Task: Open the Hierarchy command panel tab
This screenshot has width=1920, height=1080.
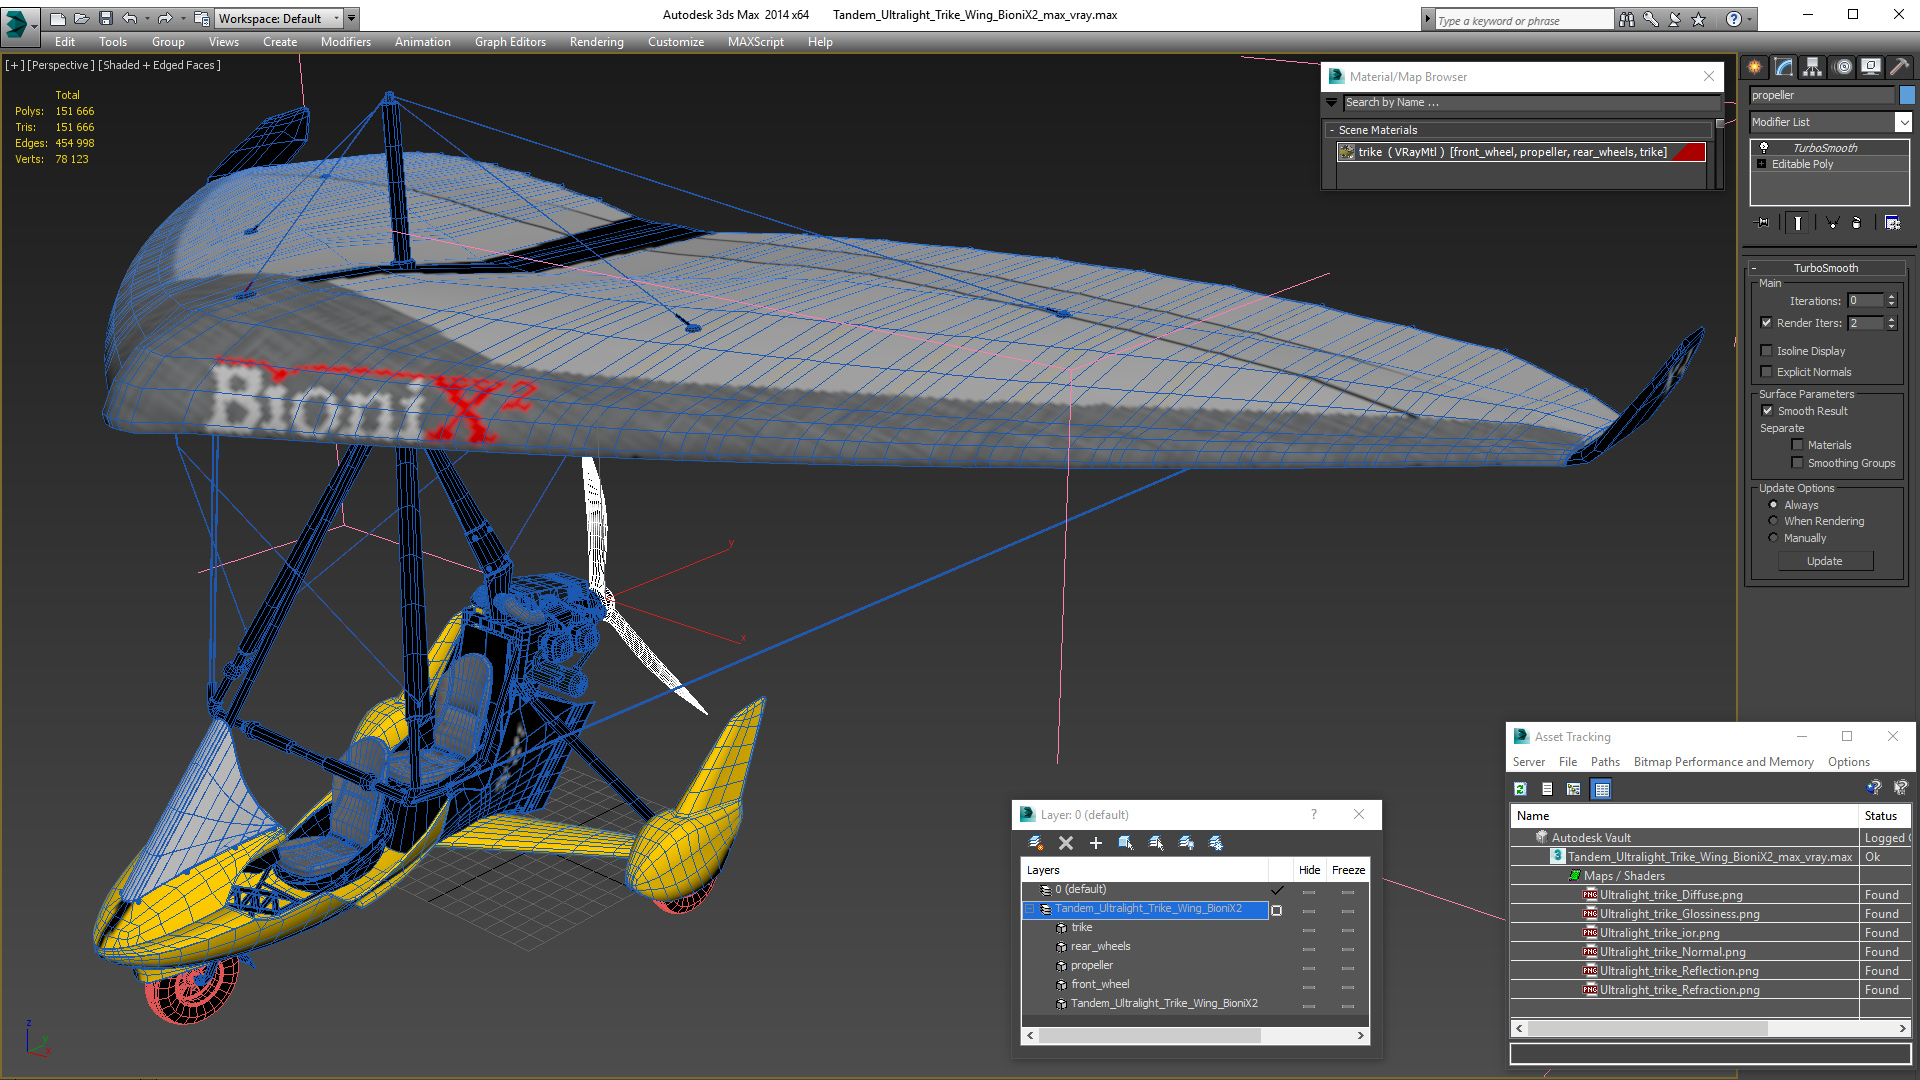Action: coord(1812,67)
